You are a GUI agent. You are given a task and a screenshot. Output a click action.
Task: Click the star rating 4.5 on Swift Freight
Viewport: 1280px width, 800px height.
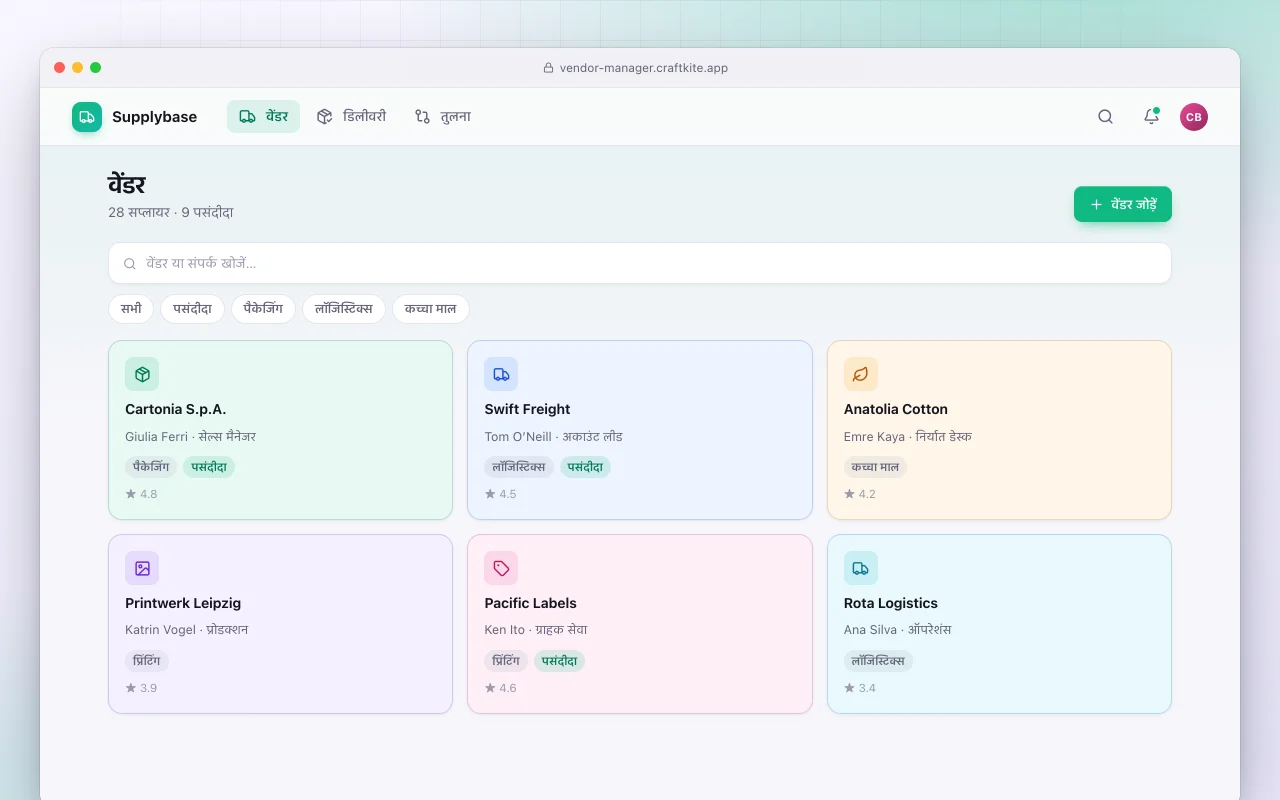click(x=501, y=494)
